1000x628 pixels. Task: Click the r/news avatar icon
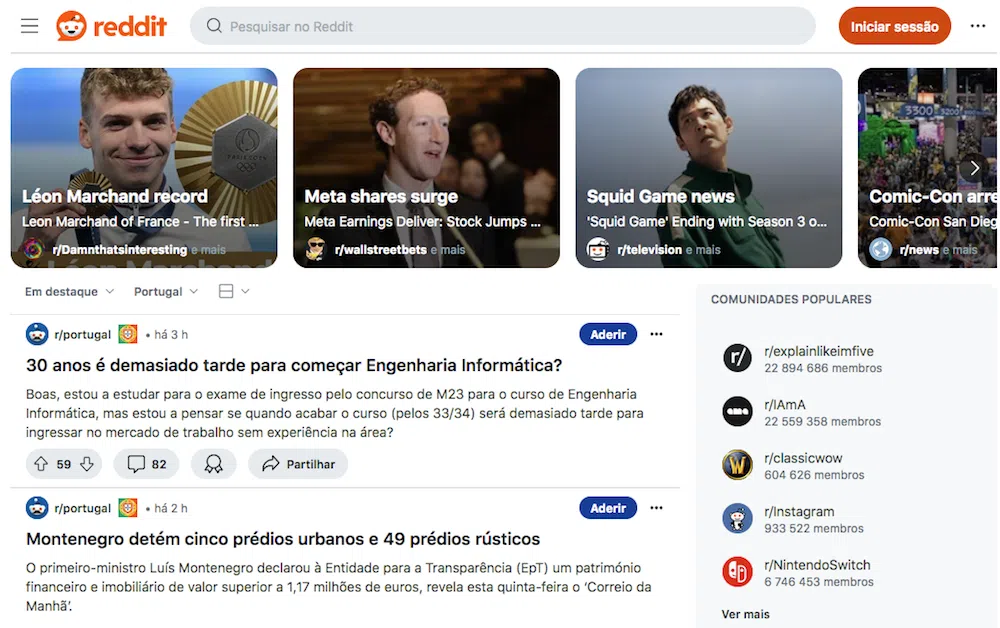(880, 249)
